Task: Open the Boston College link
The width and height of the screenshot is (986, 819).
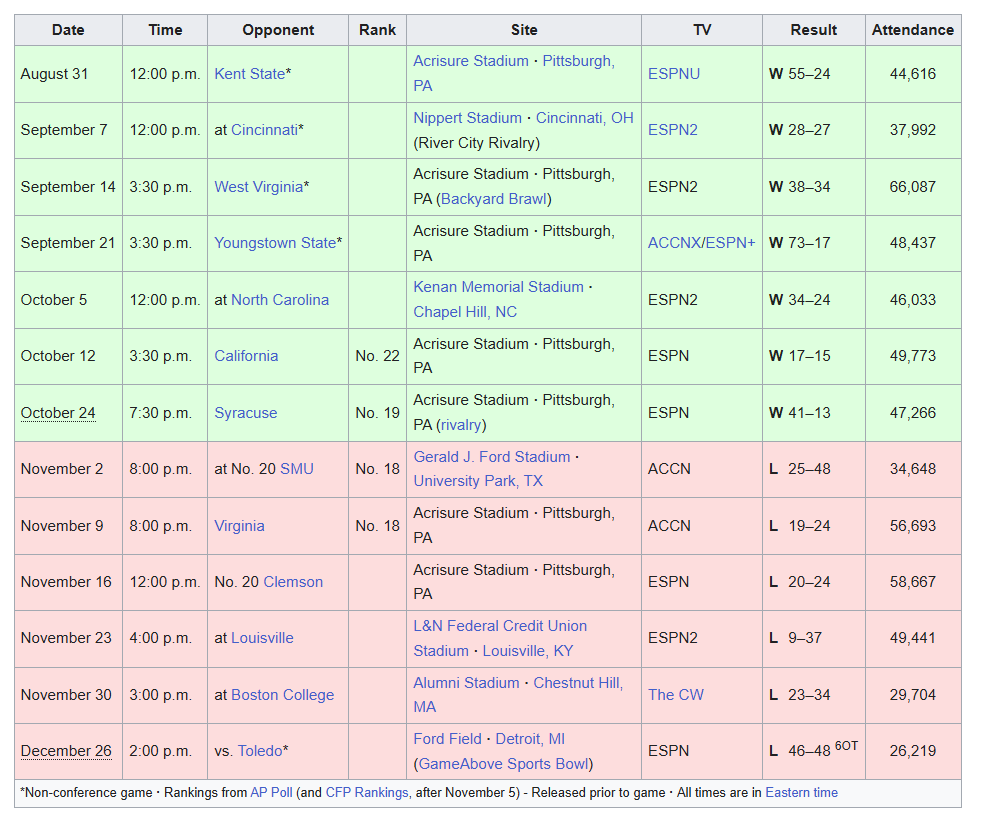Action: click(x=282, y=694)
